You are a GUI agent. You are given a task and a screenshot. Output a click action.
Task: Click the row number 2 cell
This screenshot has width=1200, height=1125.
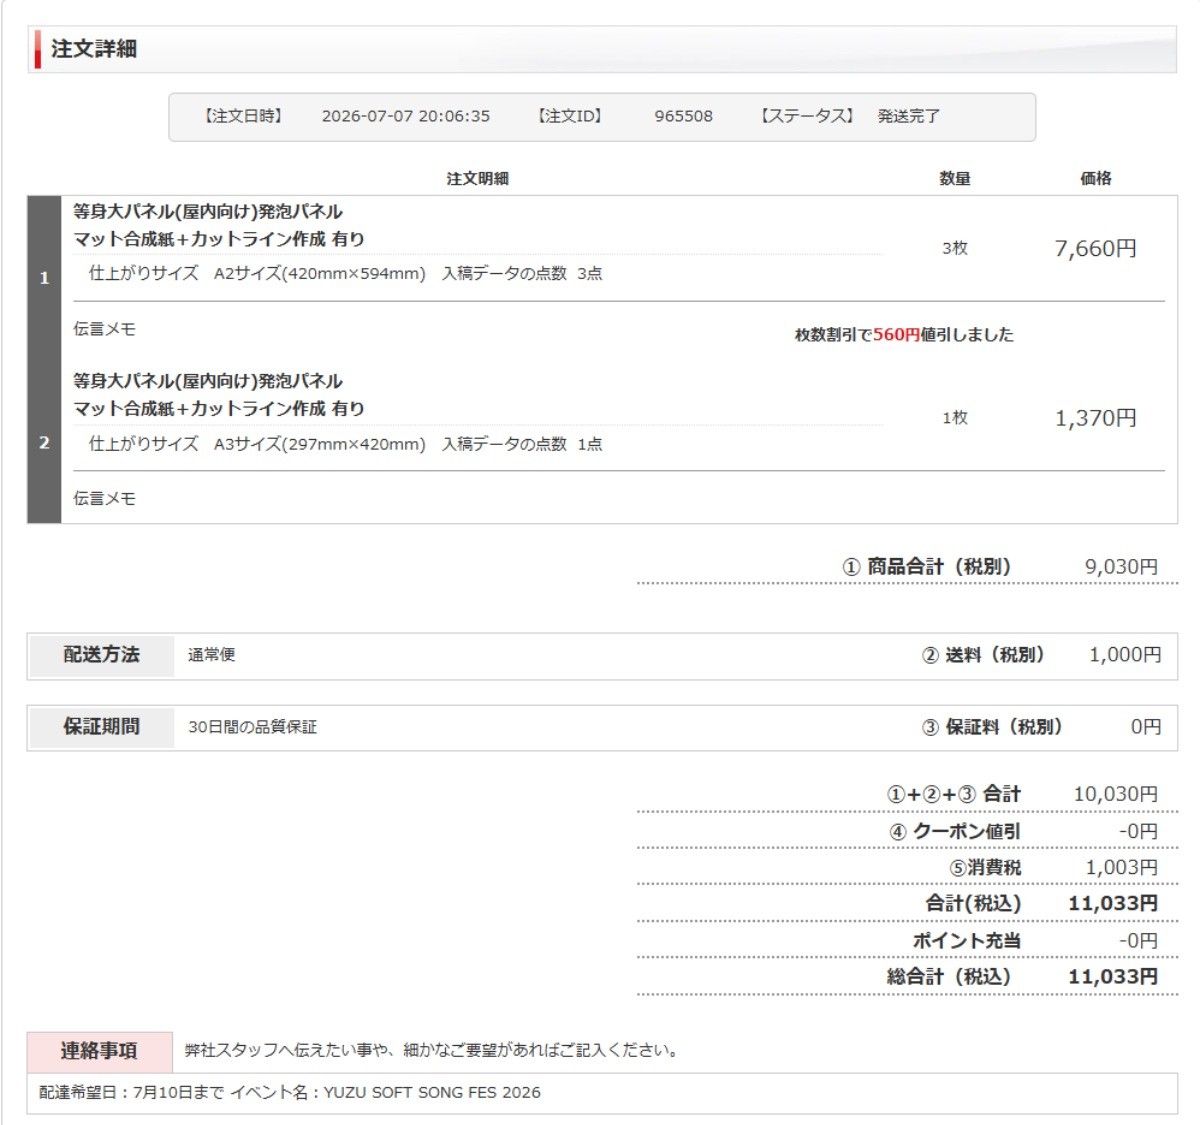44,442
